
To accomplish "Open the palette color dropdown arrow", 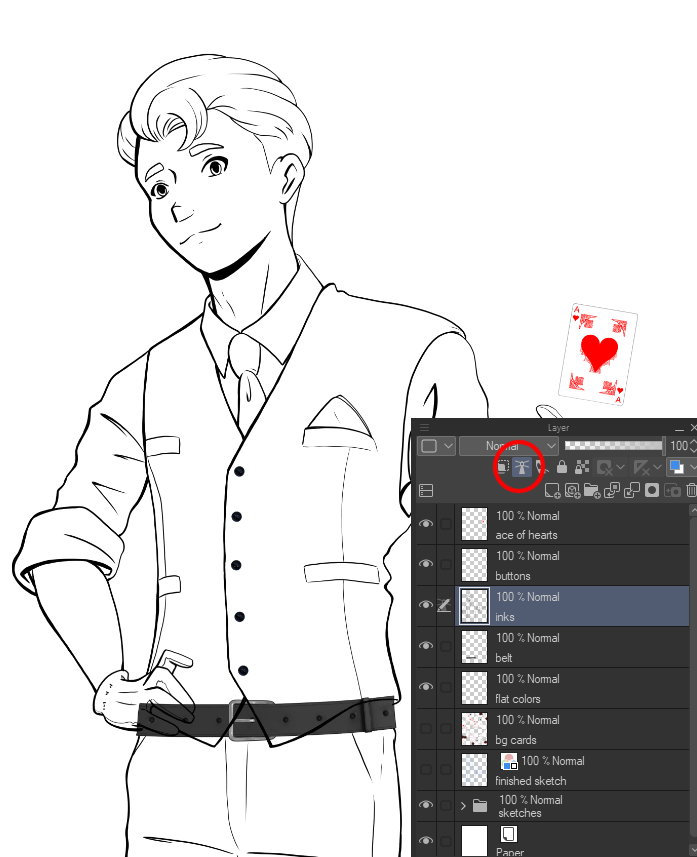I will (448, 446).
